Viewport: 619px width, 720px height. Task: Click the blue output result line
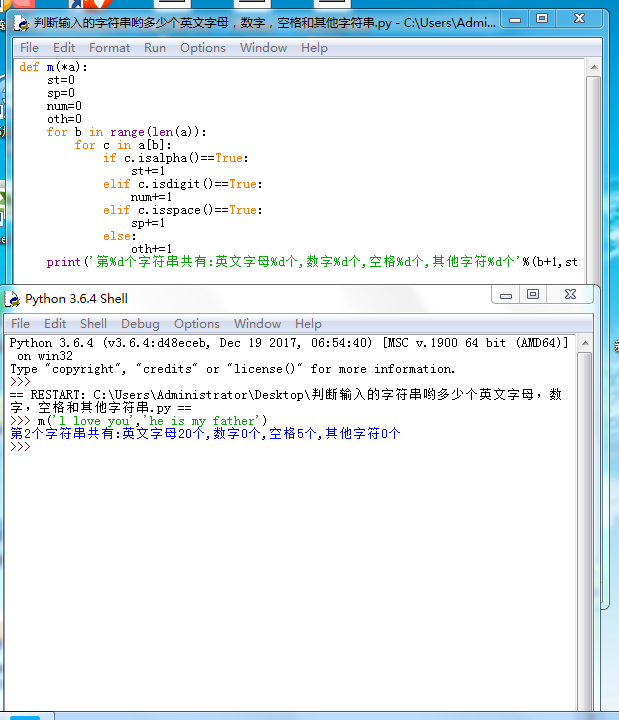(205, 433)
